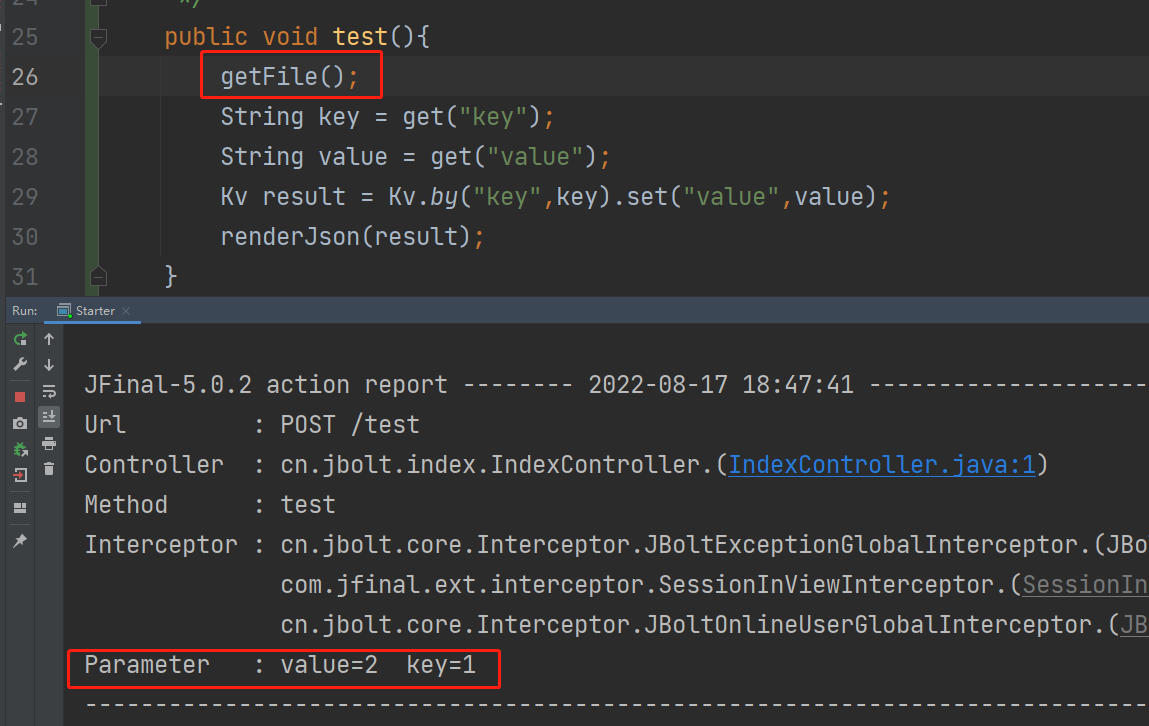This screenshot has width=1149, height=726.
Task: Click the 'Run:' panel label
Action: tap(24, 311)
